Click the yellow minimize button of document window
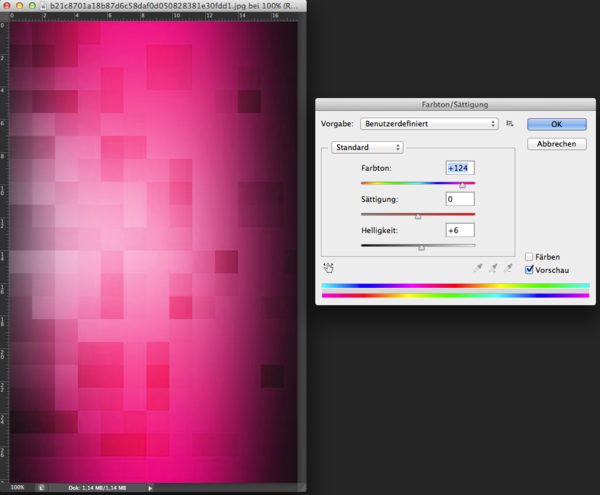Screen dimensions: 600x495 [20, 6]
